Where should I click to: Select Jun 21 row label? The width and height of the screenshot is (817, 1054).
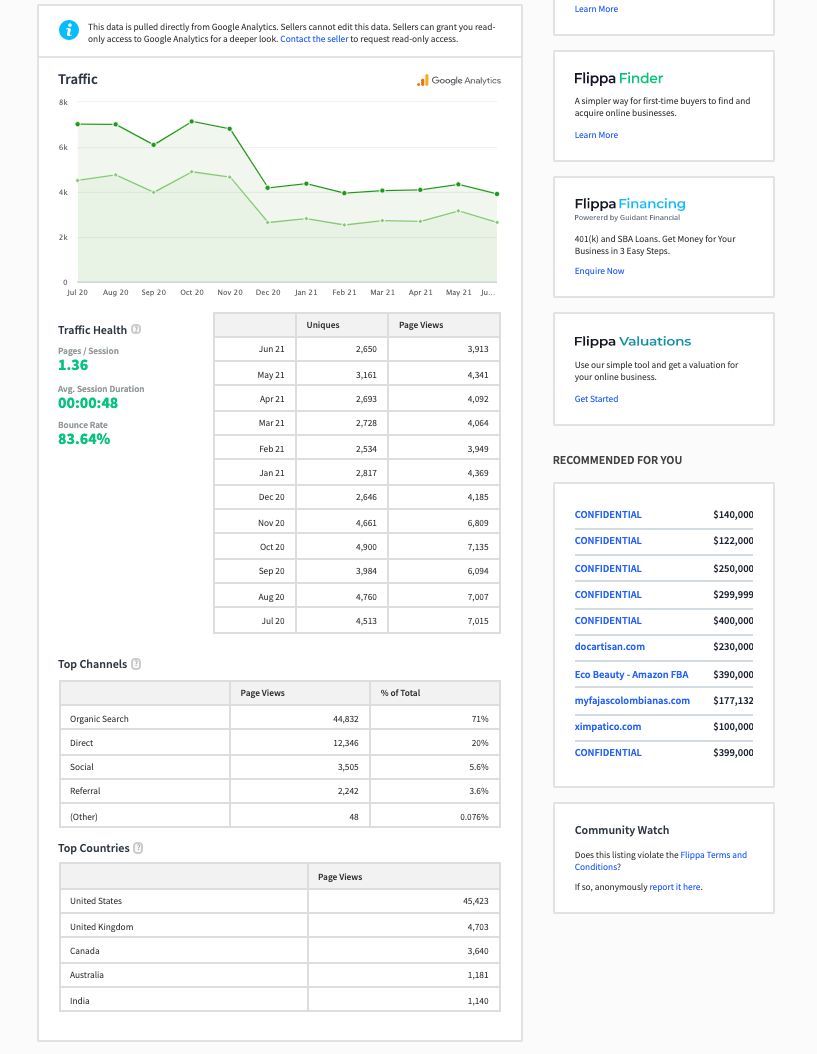click(x=271, y=350)
